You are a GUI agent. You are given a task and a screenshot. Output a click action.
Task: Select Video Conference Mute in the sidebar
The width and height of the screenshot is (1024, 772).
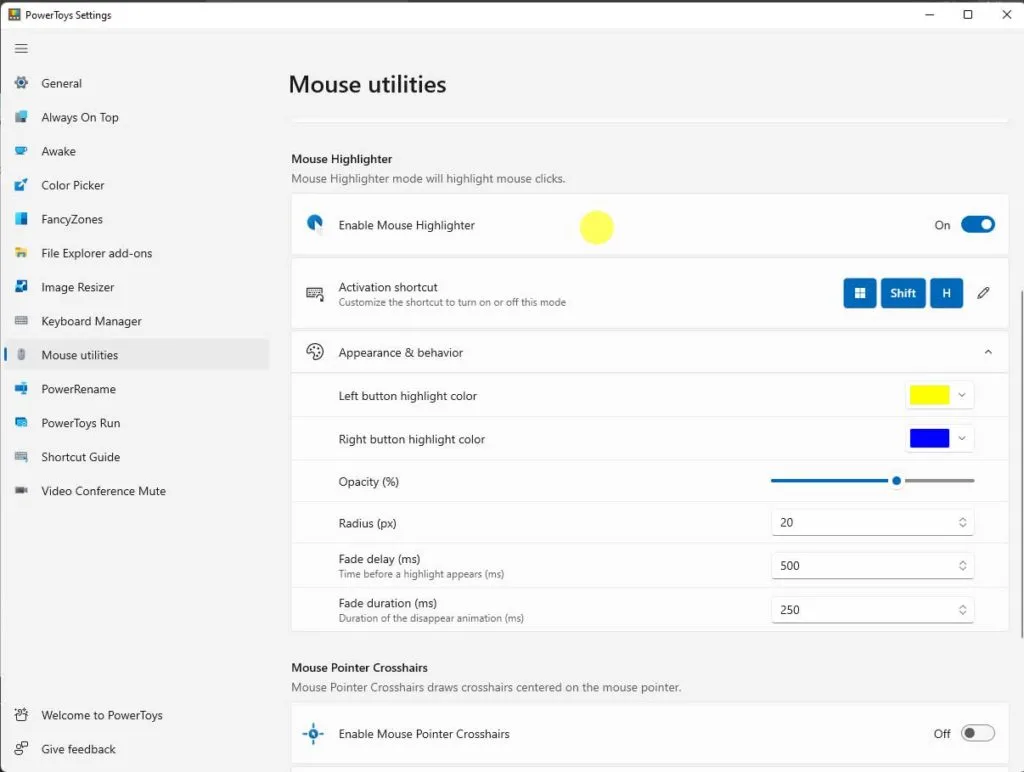[x=137, y=491]
